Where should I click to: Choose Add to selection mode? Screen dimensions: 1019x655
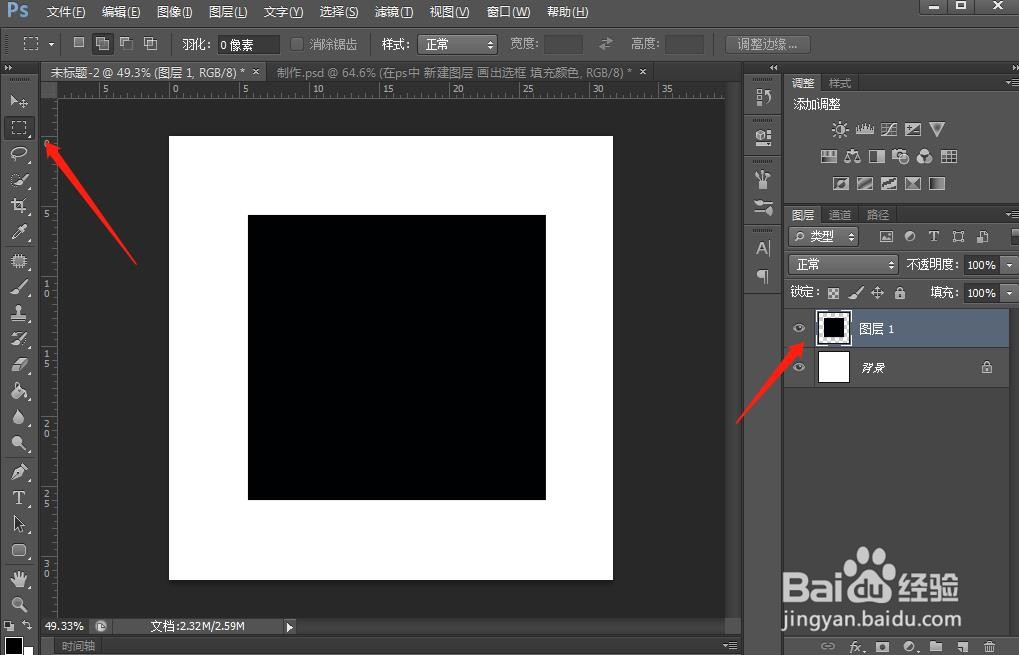(x=102, y=44)
